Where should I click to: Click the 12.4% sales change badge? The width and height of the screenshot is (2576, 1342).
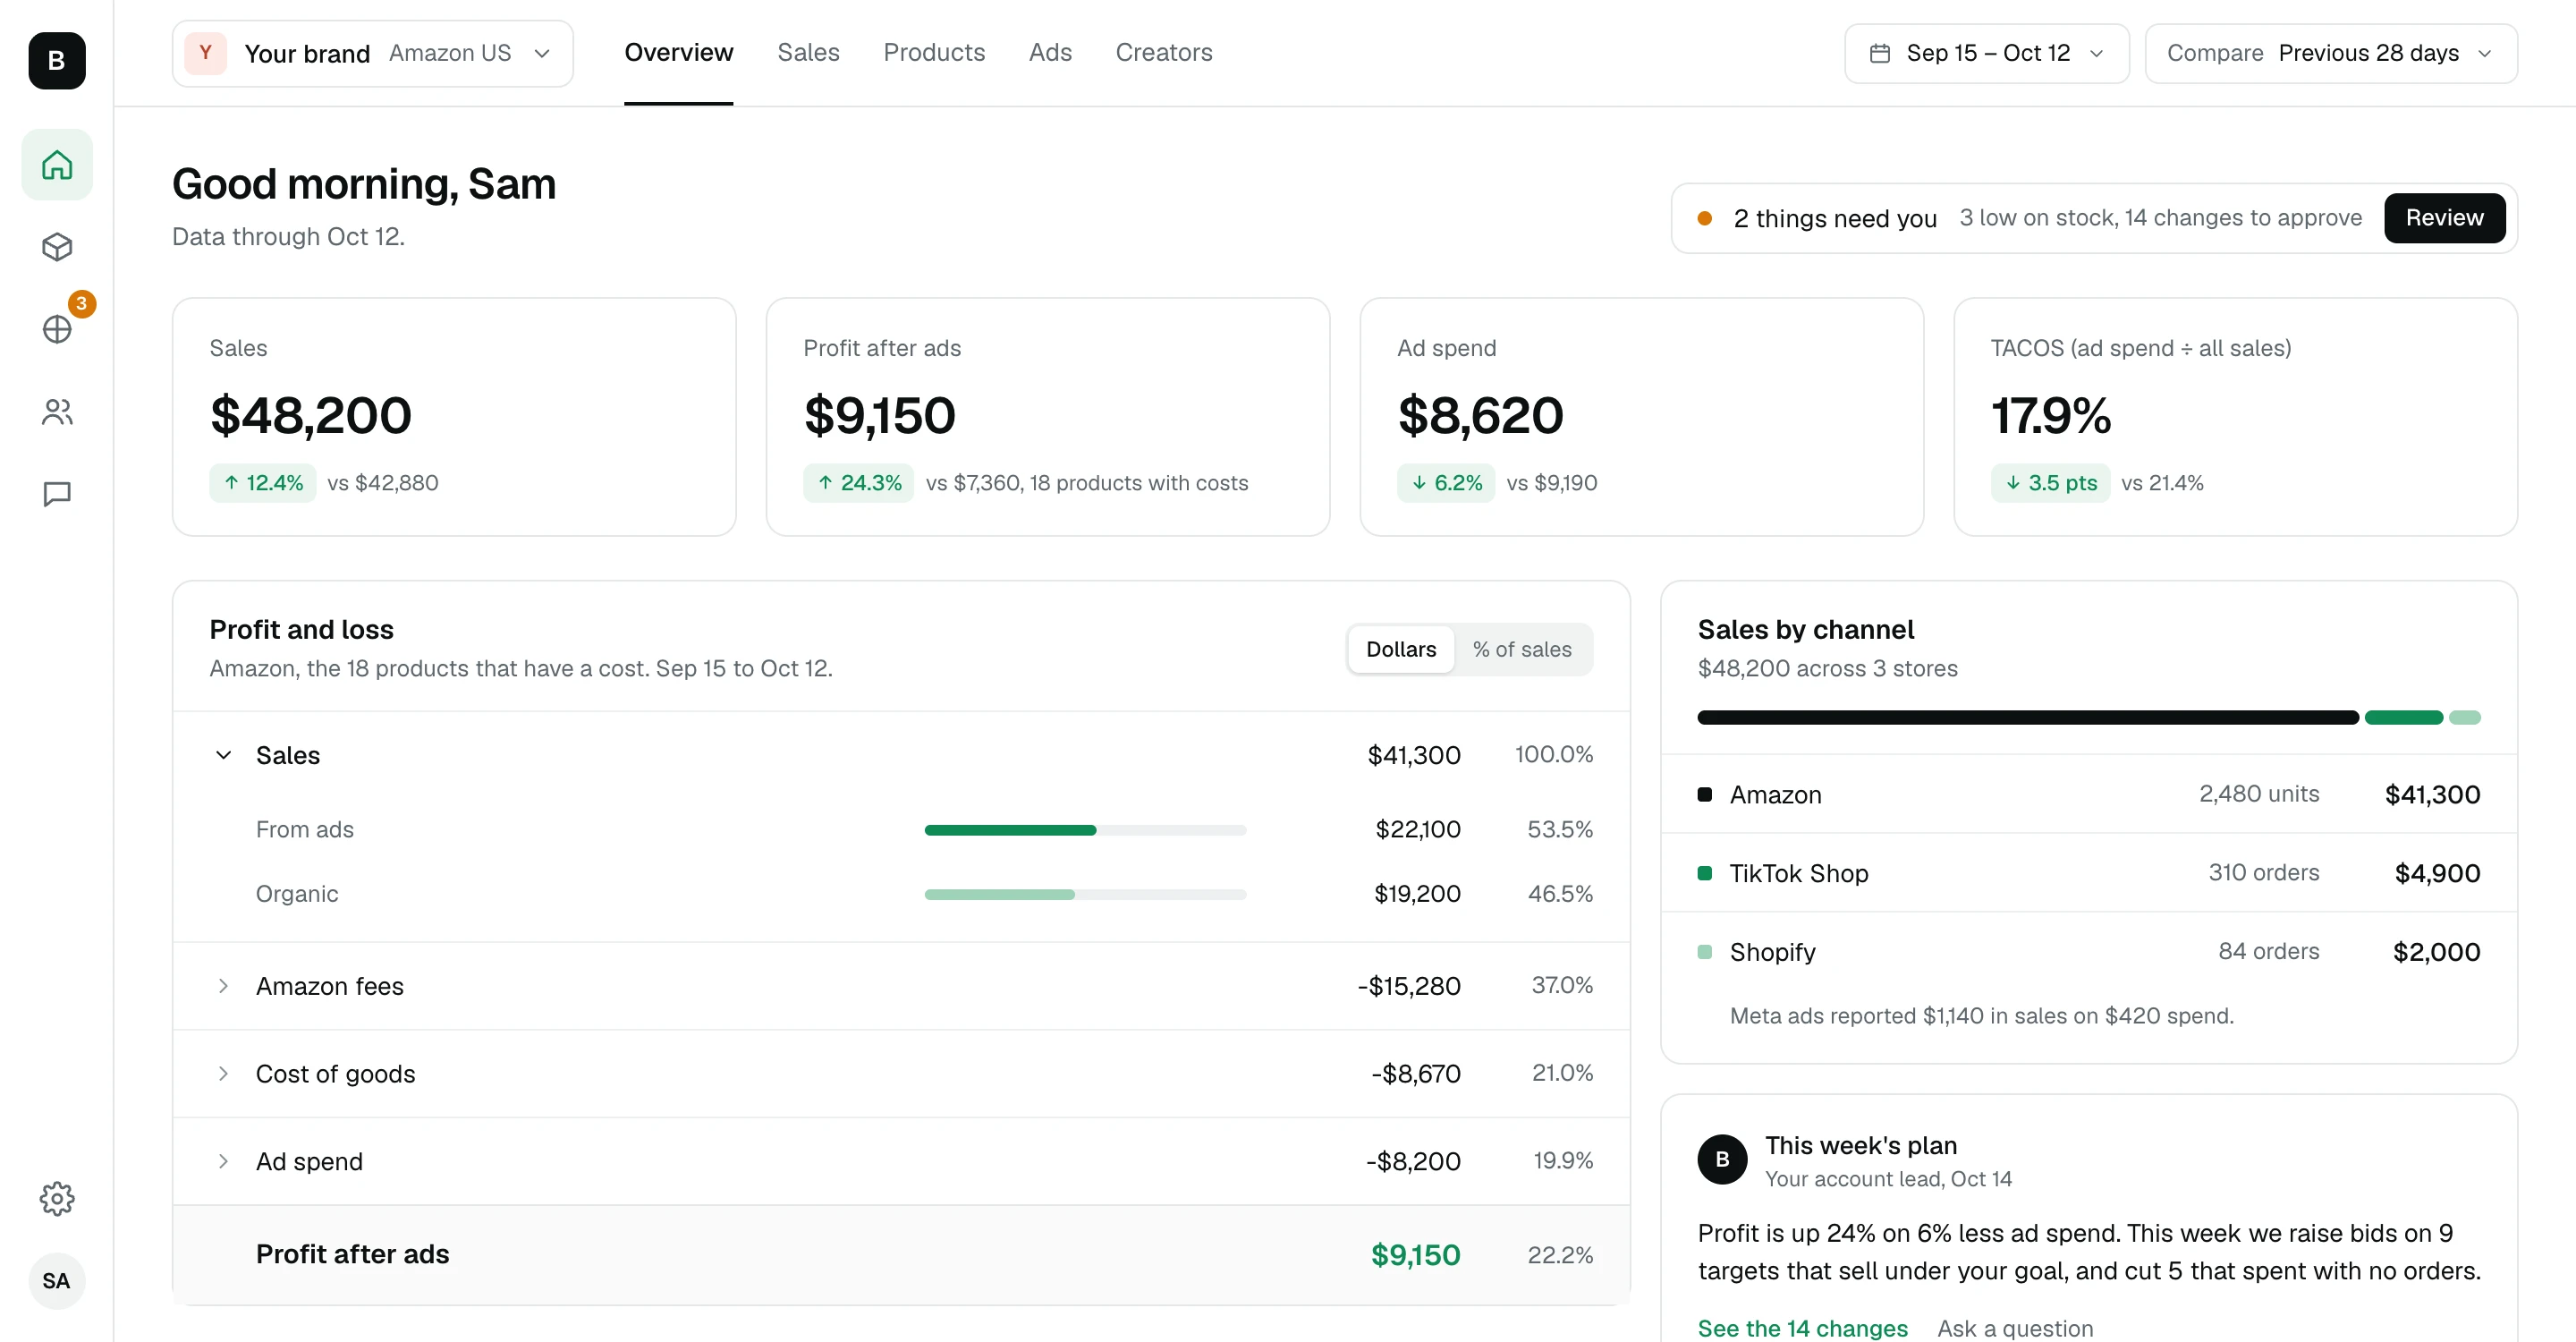262,483
